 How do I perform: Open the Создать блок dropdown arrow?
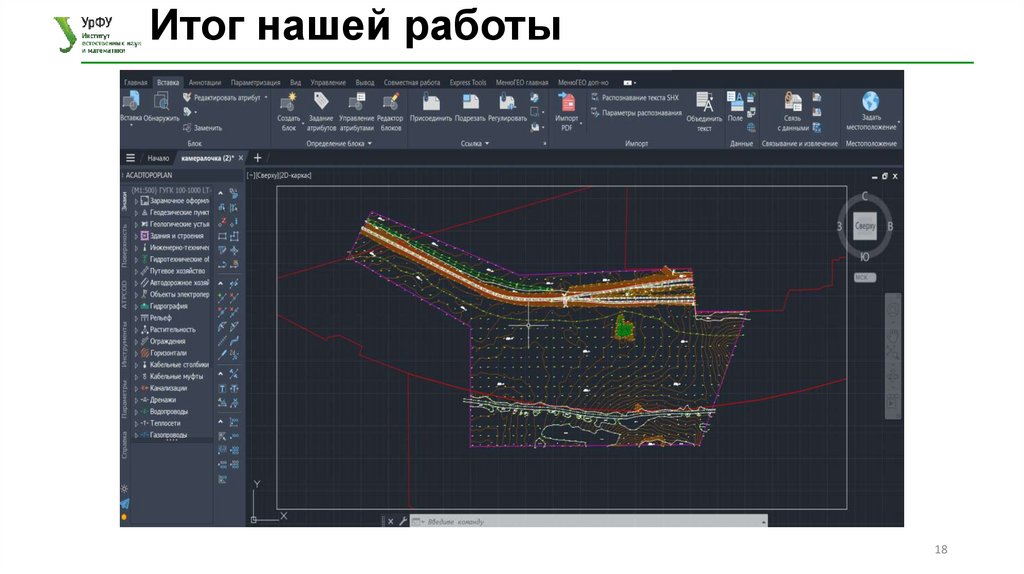coord(303,122)
